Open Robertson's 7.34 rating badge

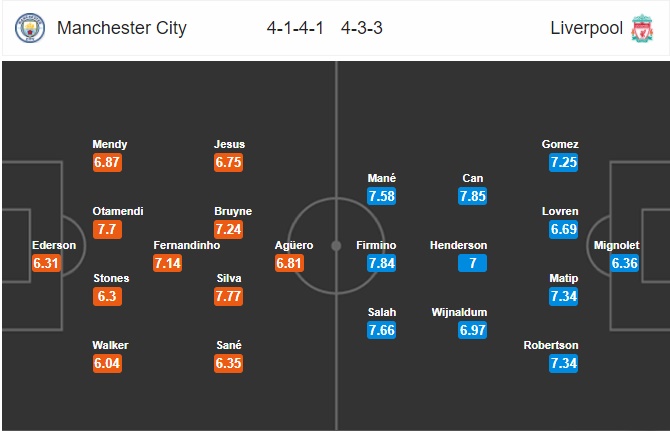click(x=563, y=364)
